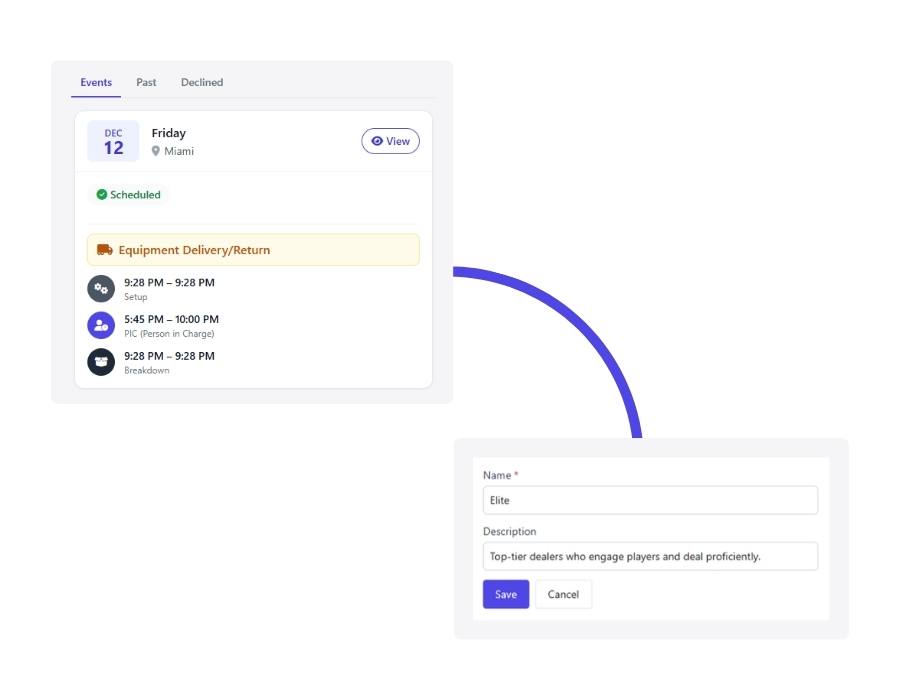Click the truck icon for Equipment Delivery/Return
Screen dimensions: 900x700
click(105, 250)
